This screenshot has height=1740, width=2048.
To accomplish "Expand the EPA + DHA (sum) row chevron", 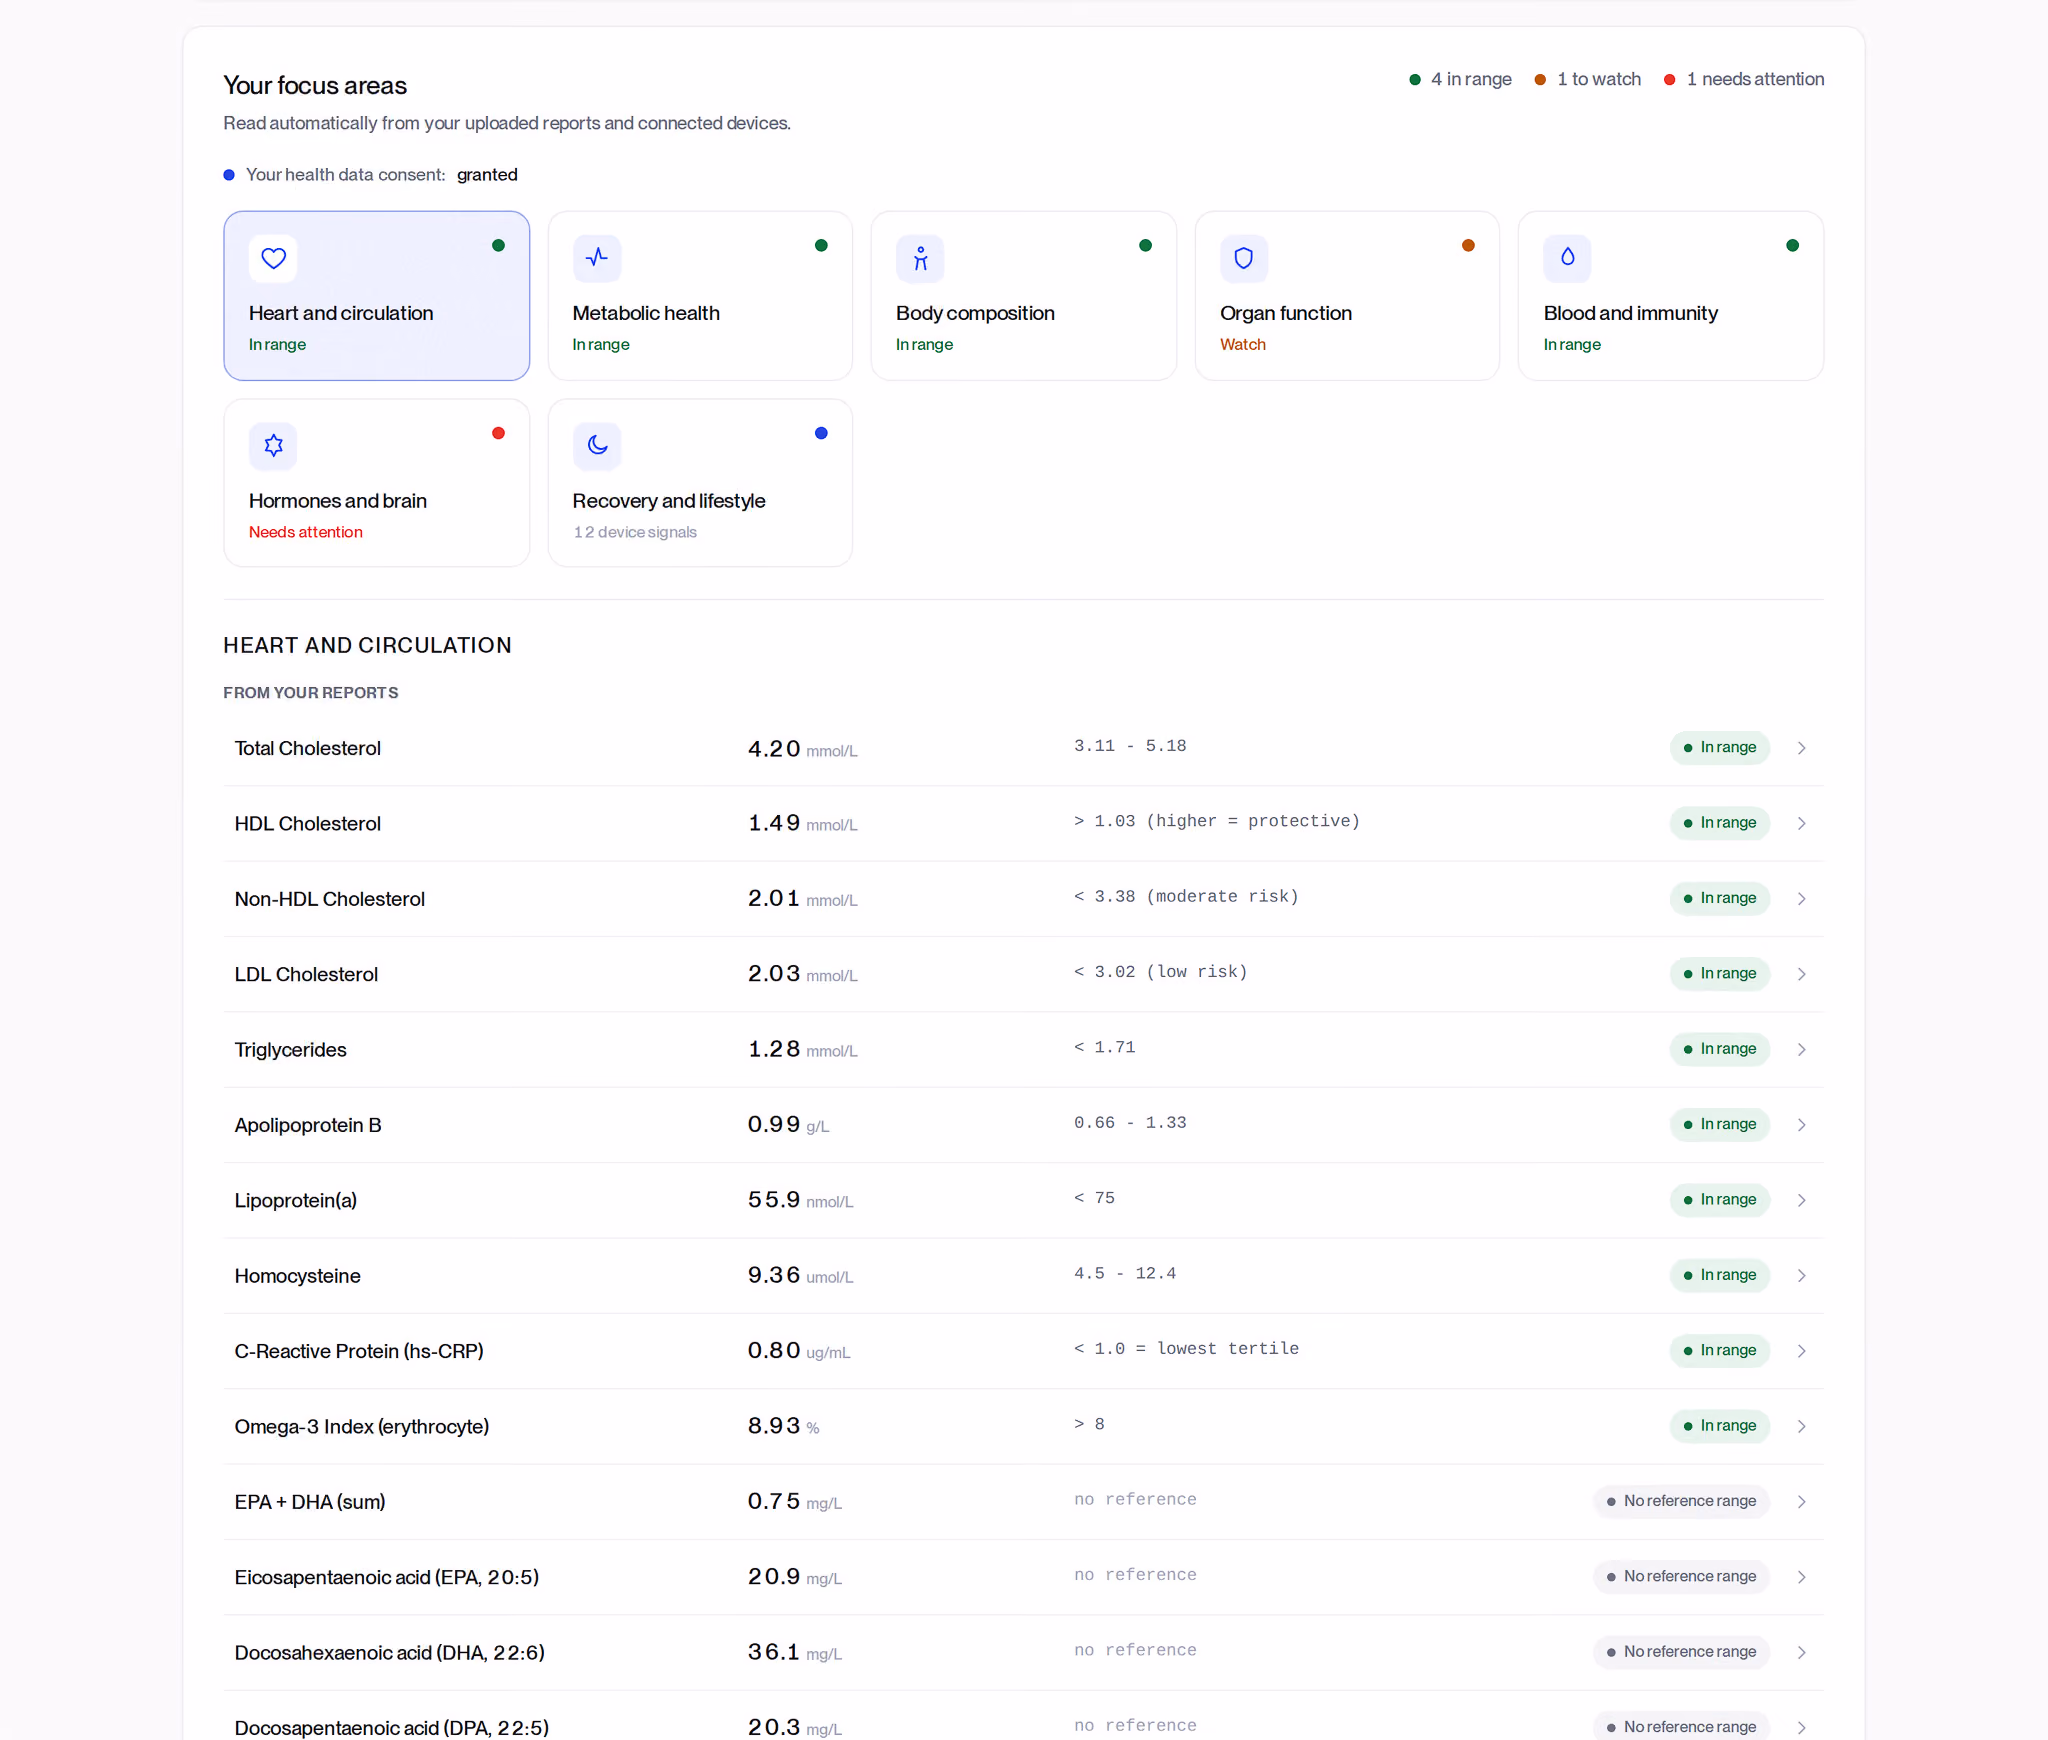I will [x=1801, y=1502].
